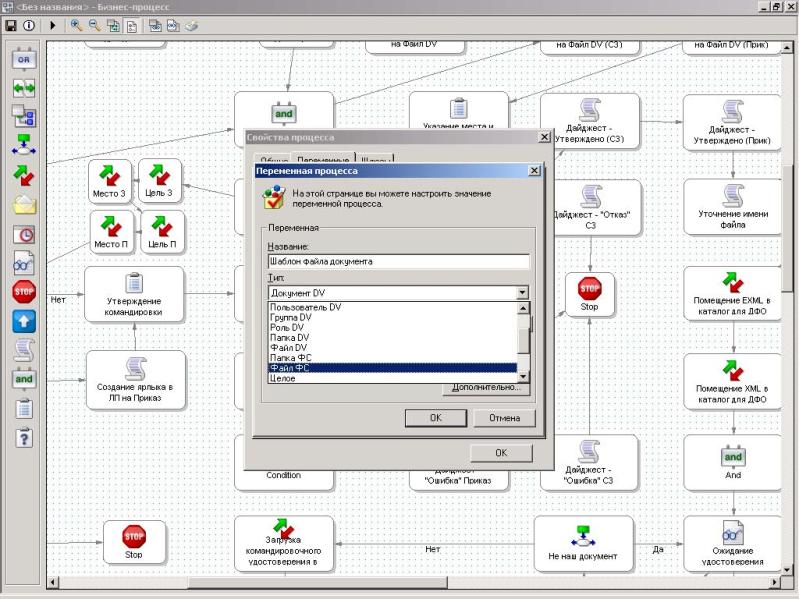Select the subprocess windows tool in palette

click(24, 116)
